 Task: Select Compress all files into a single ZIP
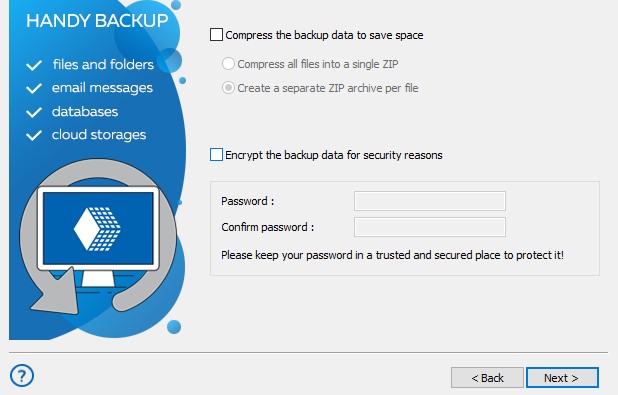coord(229,64)
